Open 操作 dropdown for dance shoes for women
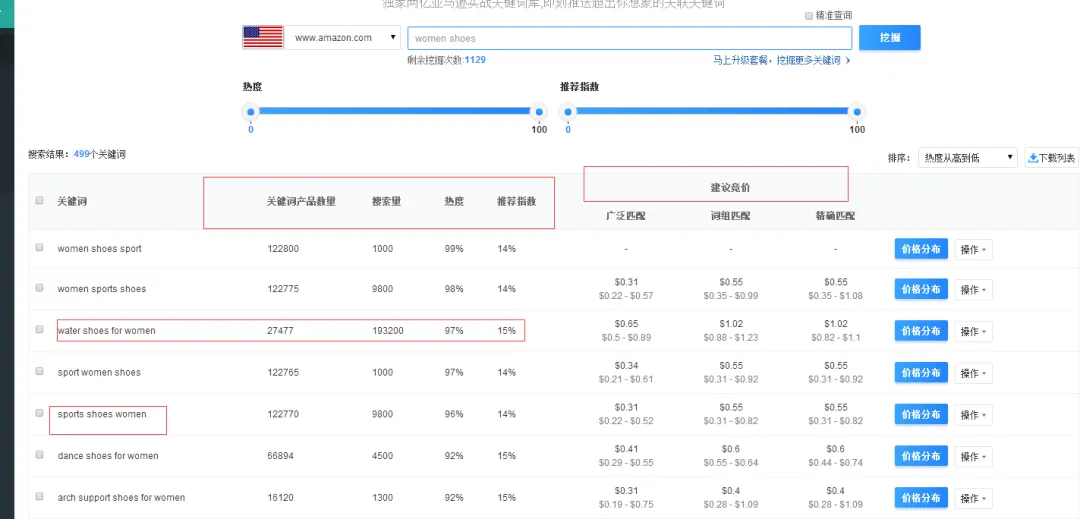 pyautogui.click(x=973, y=456)
